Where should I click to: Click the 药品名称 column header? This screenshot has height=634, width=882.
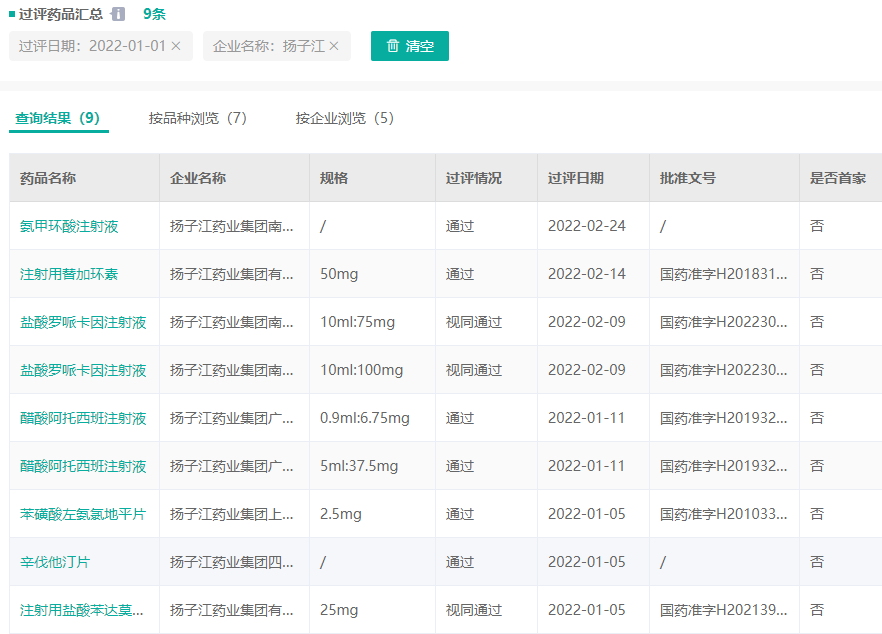(48, 178)
